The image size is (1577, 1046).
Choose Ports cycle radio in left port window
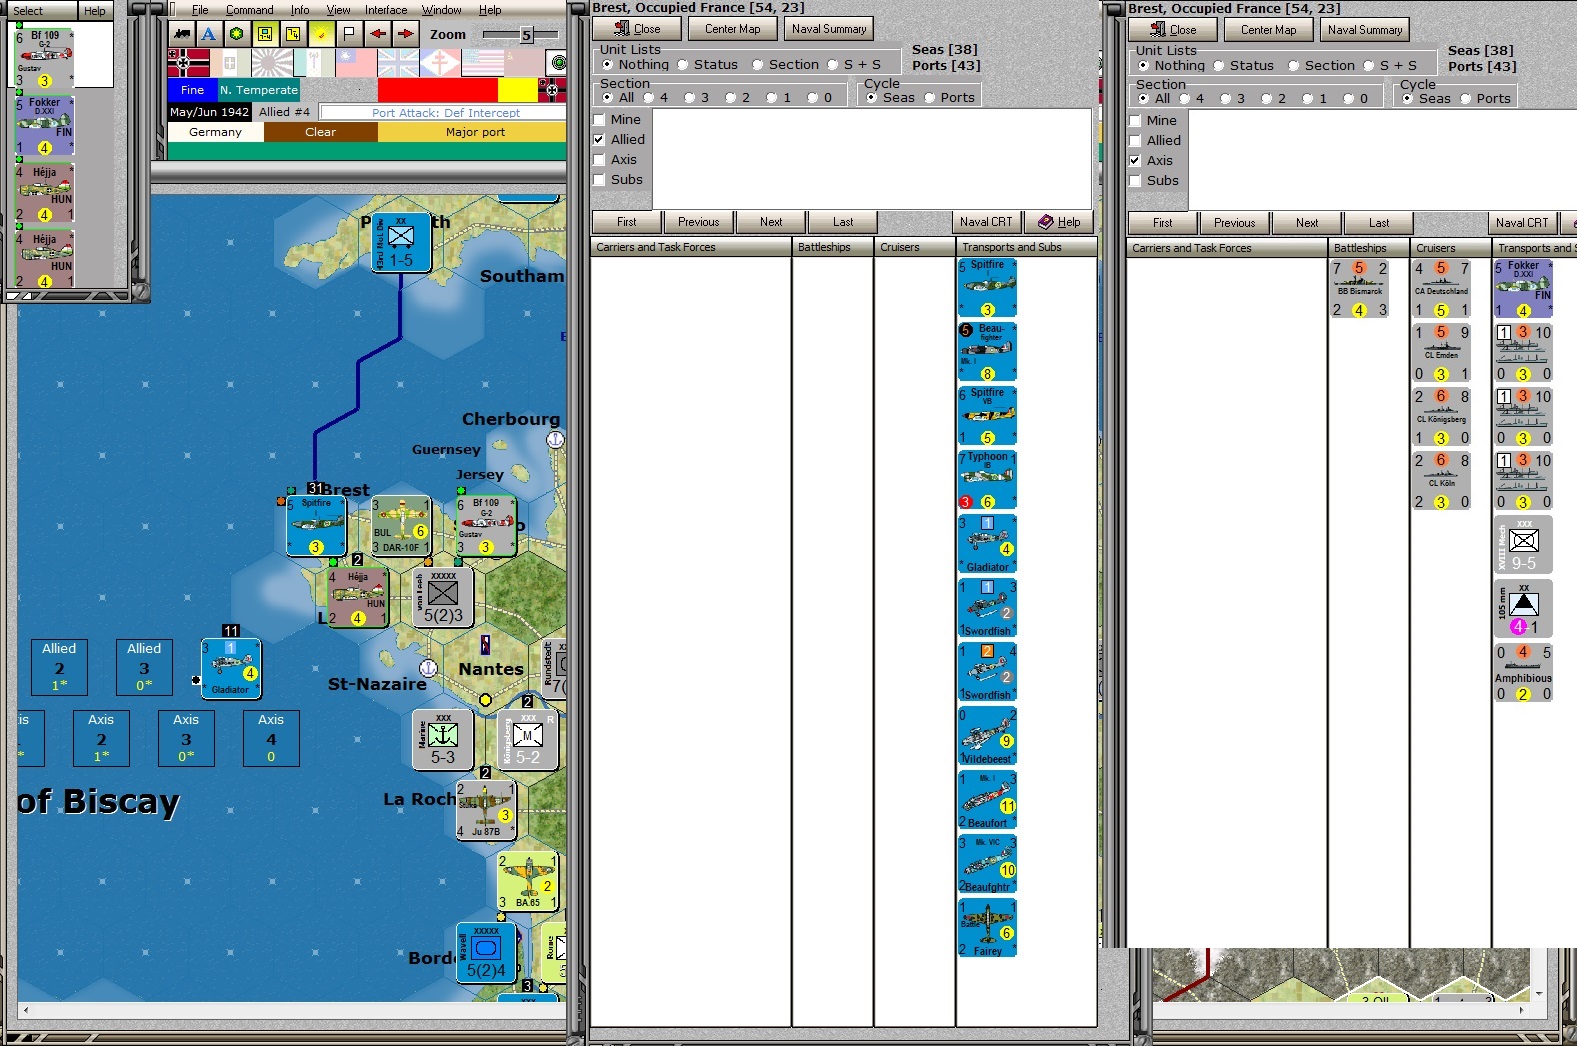click(929, 98)
